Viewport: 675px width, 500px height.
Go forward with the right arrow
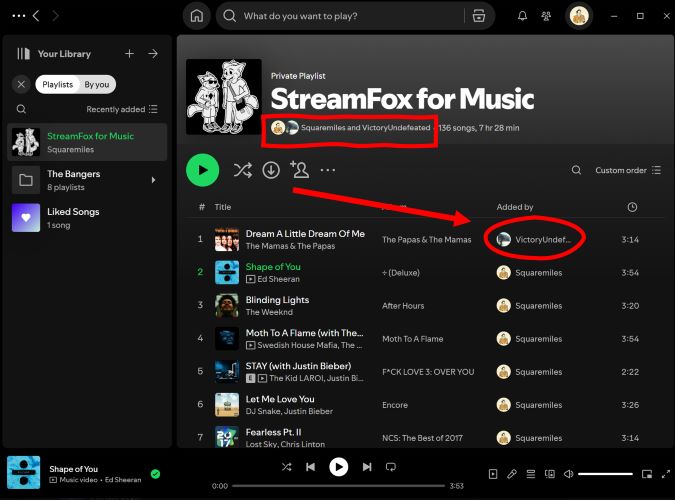pos(55,16)
